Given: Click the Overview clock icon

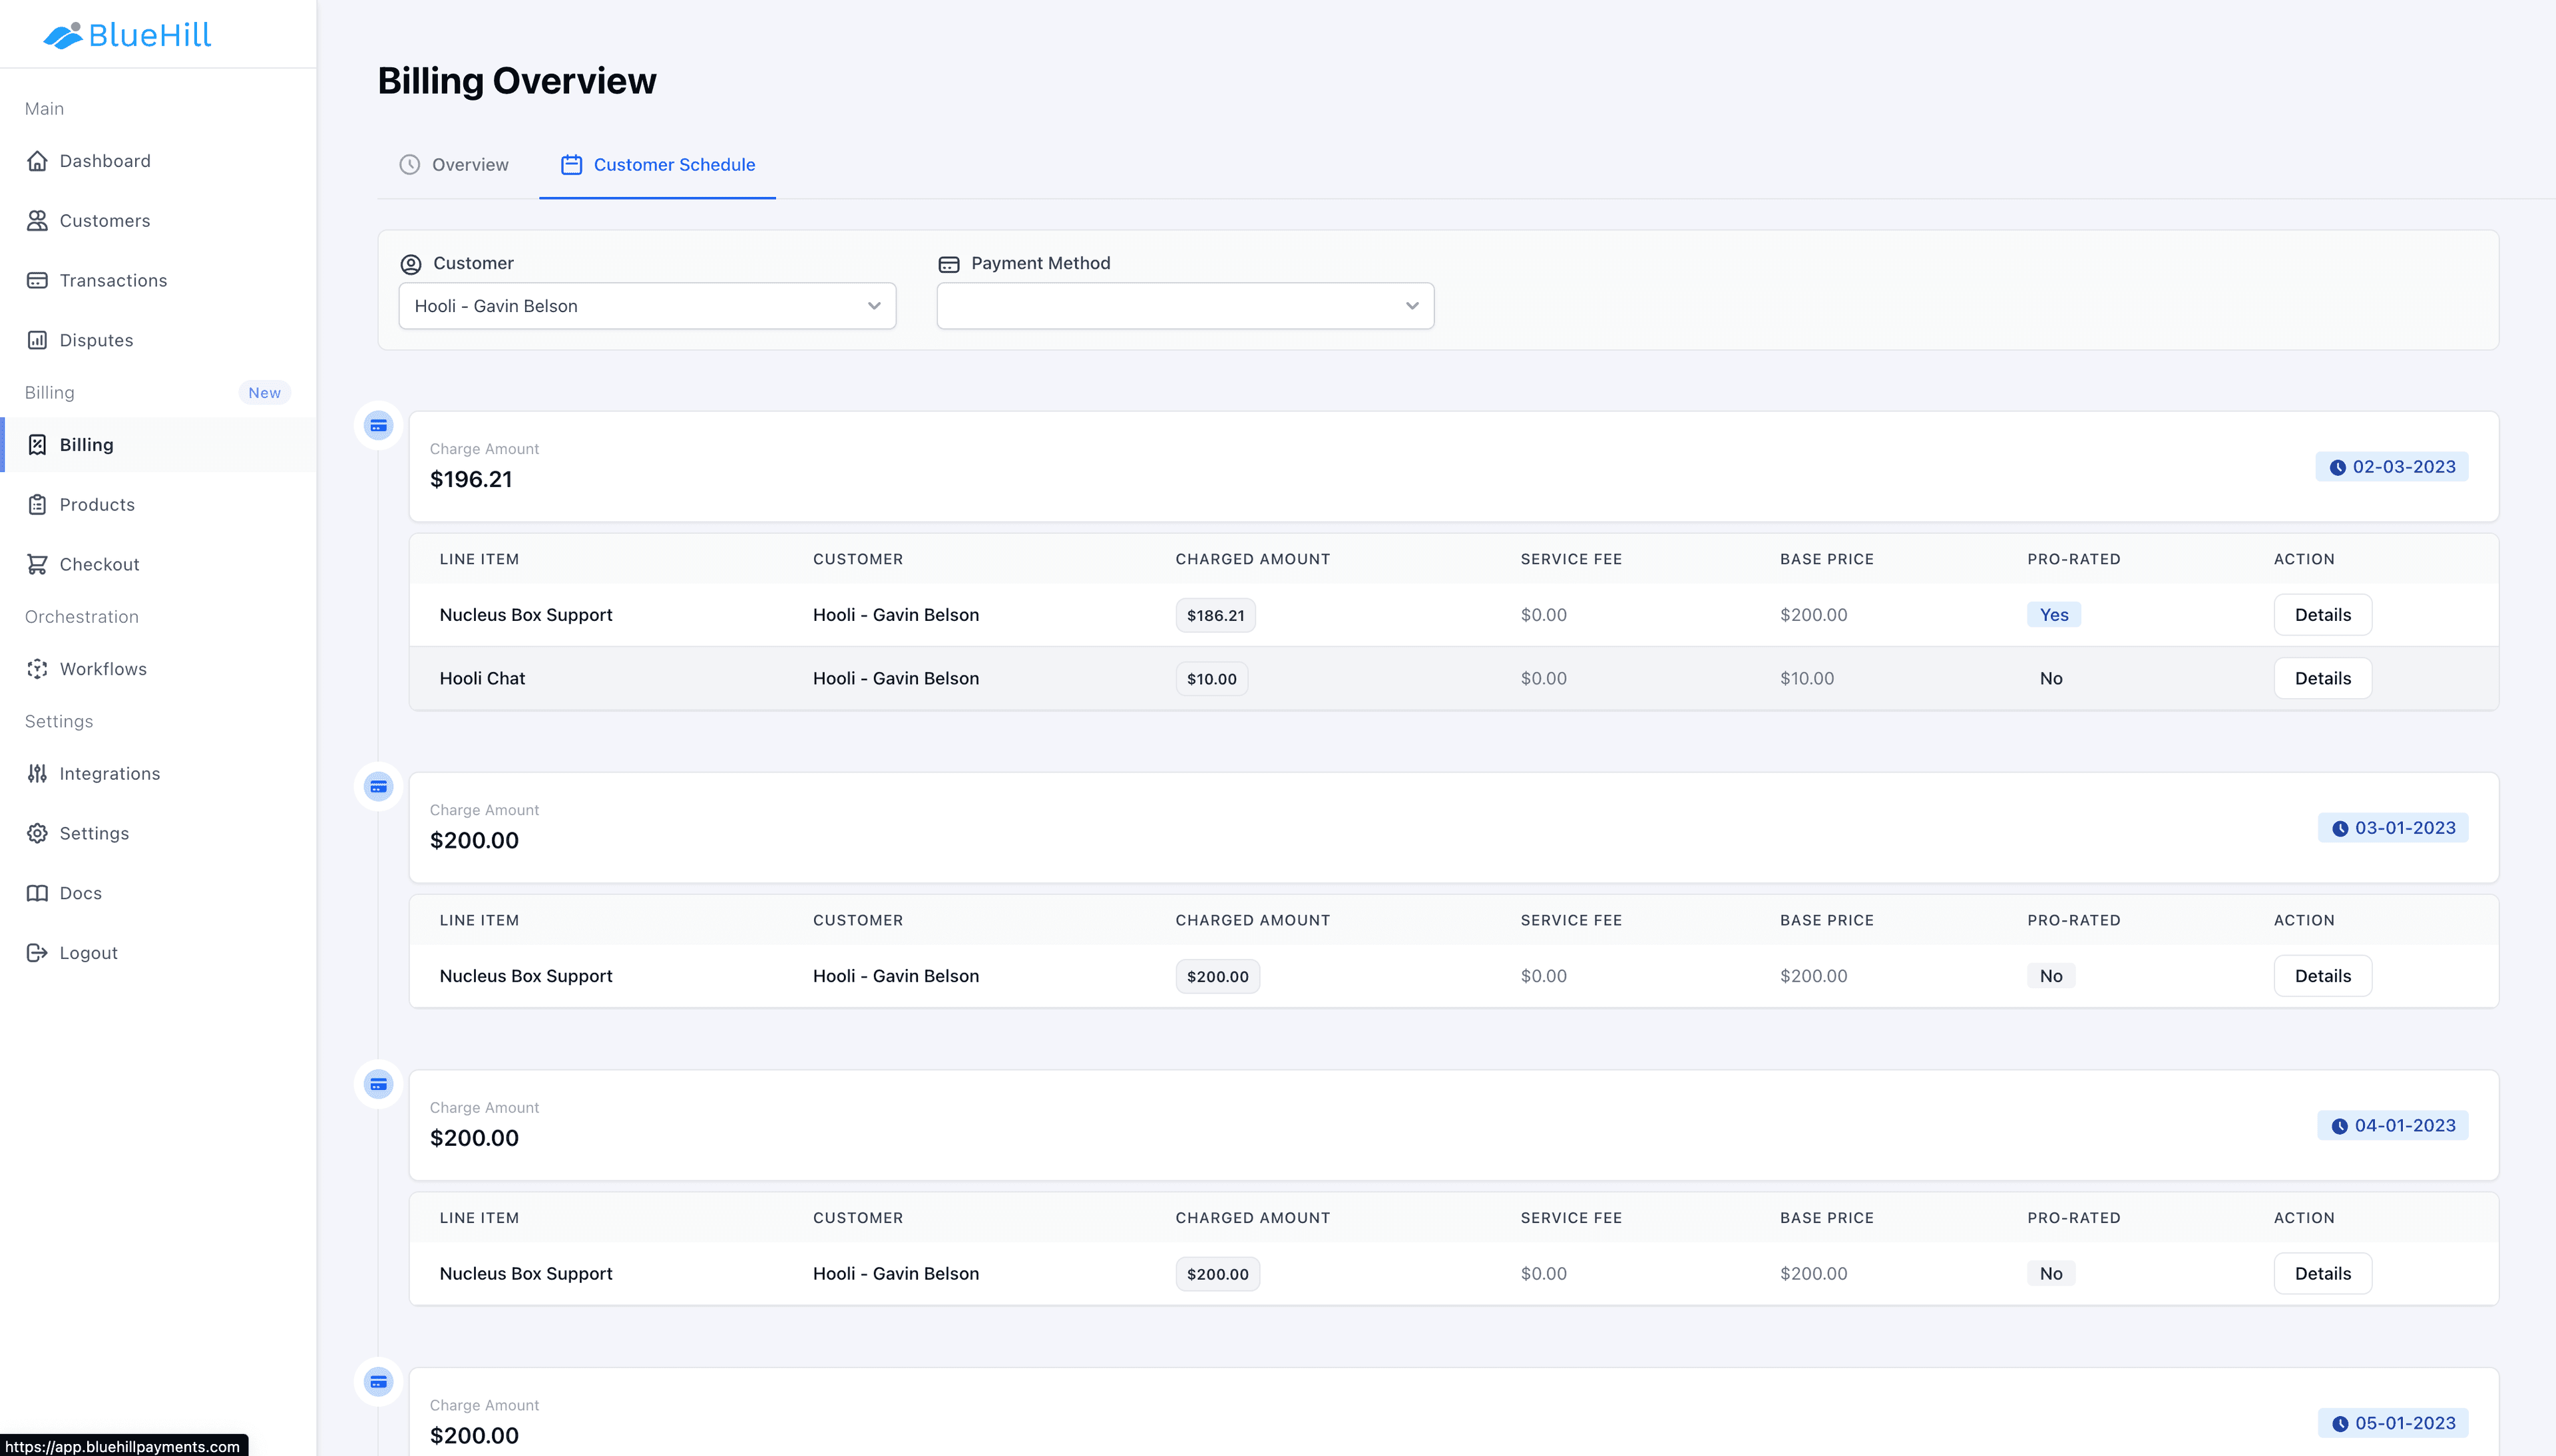Looking at the screenshot, I should (x=410, y=165).
